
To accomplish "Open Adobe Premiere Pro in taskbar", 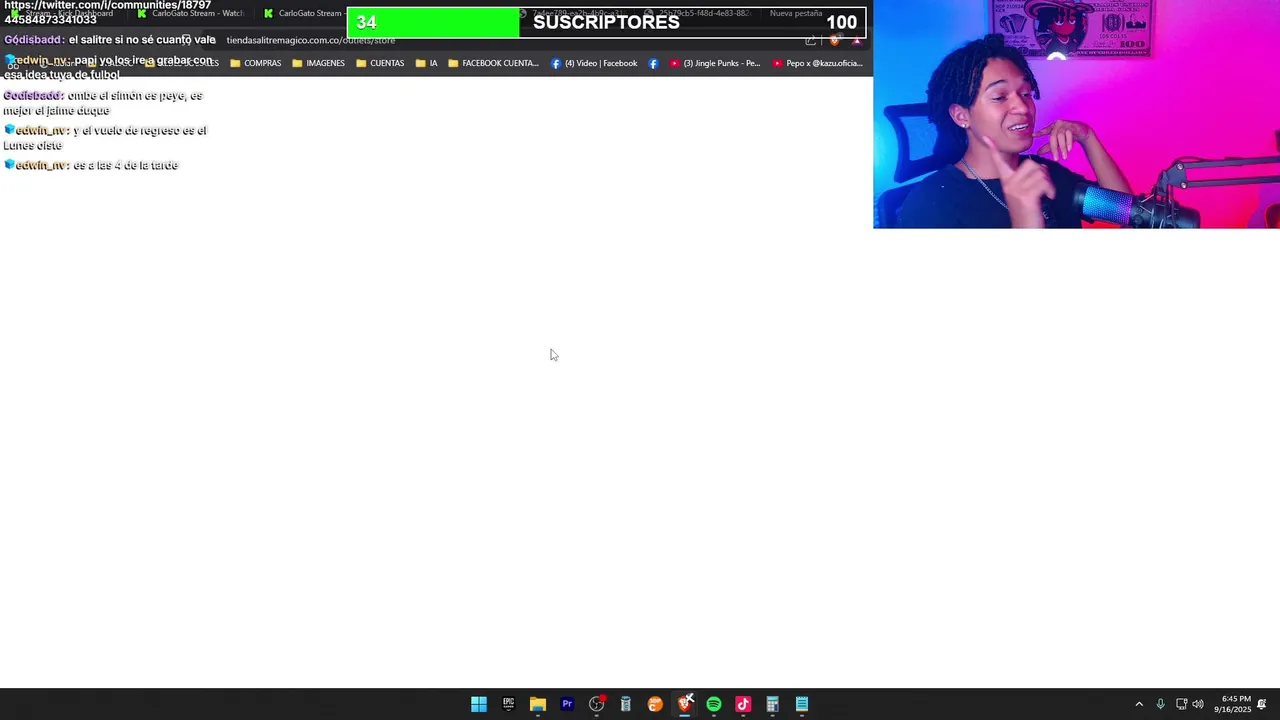I will (567, 704).
